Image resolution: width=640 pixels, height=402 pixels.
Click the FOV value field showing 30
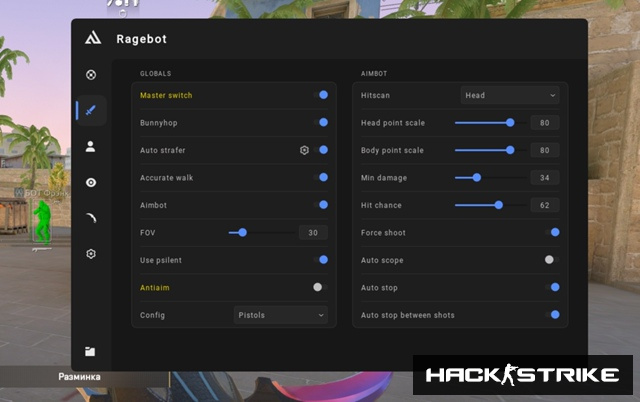[312, 232]
